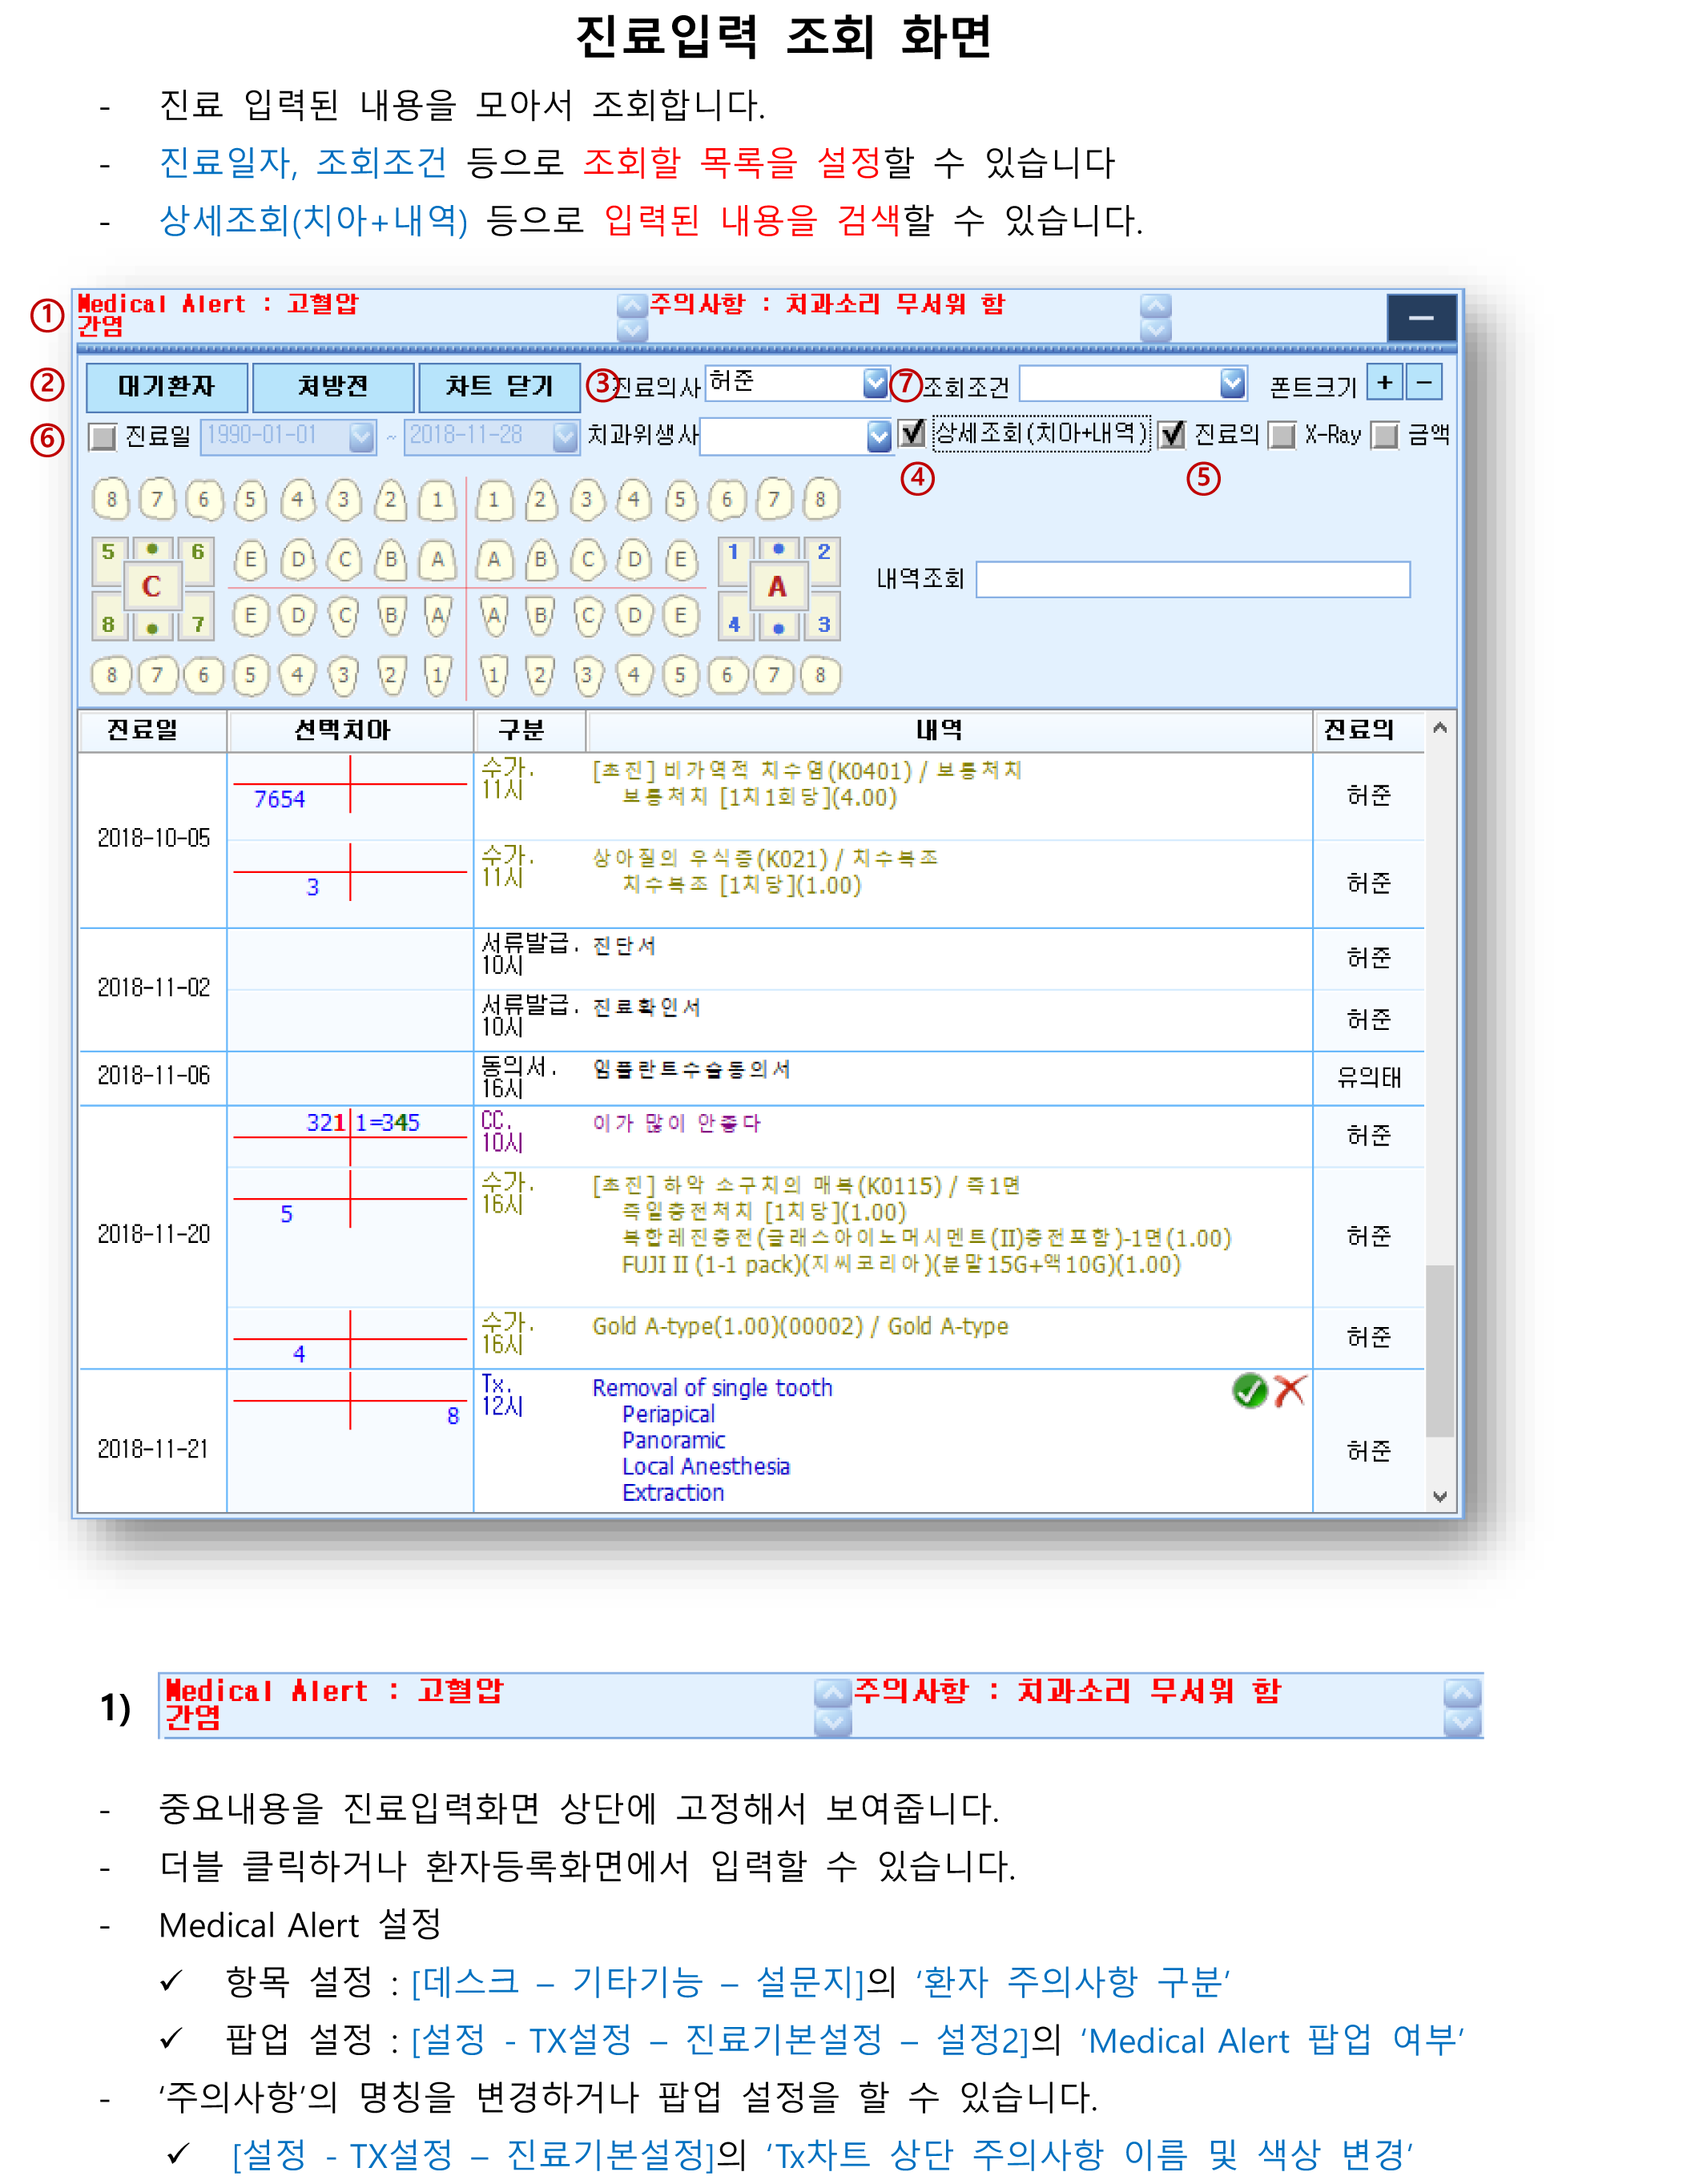Increase font size with the plus button

1385,382
